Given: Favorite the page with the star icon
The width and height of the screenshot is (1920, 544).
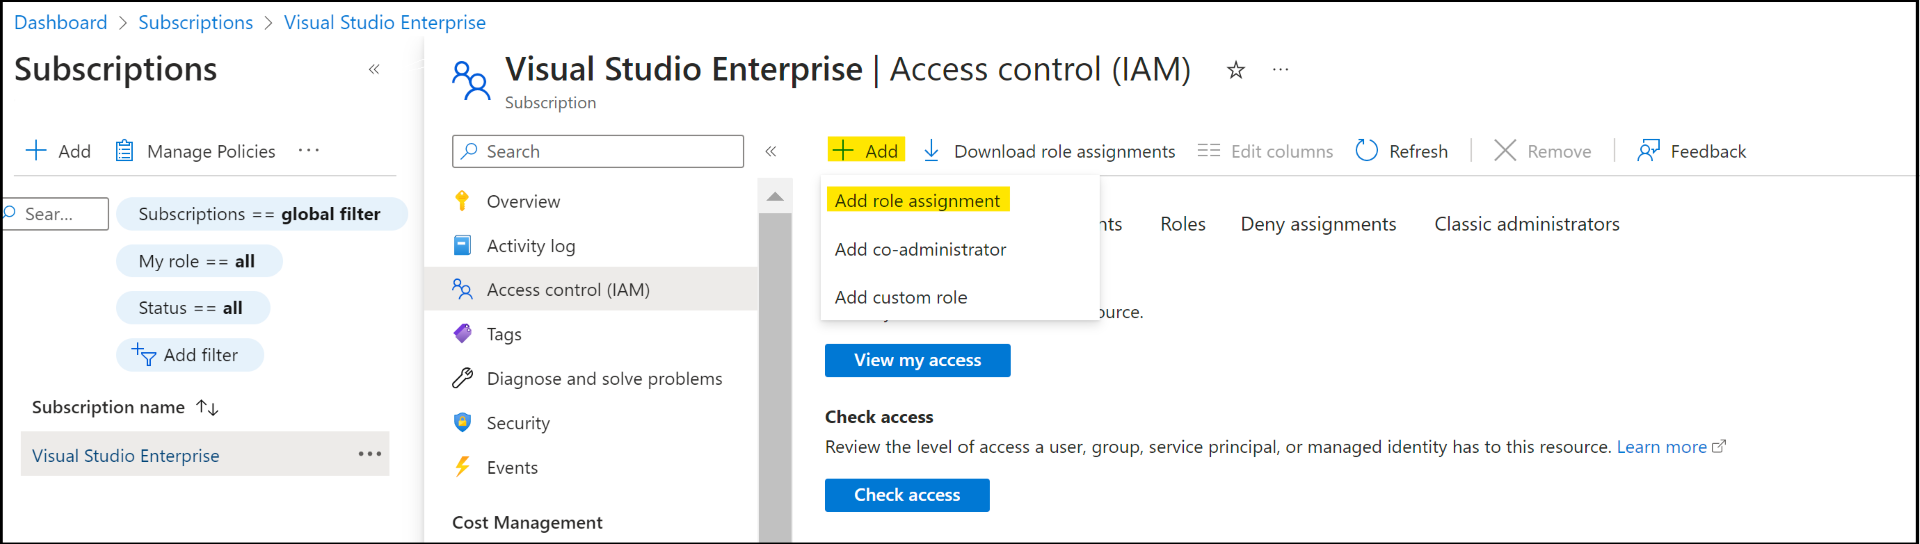Looking at the screenshot, I should 1236,70.
